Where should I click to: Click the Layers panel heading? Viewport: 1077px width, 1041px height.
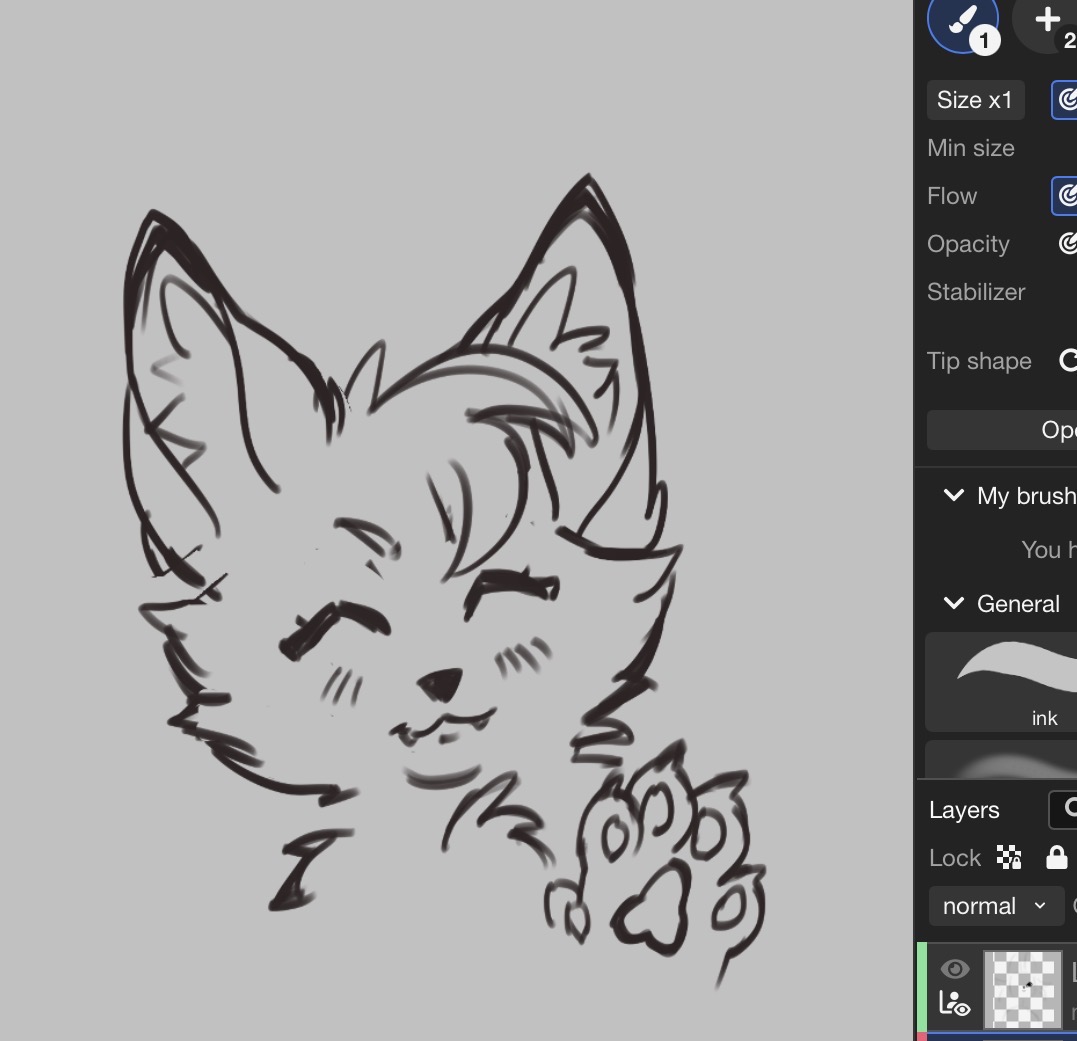click(x=964, y=810)
